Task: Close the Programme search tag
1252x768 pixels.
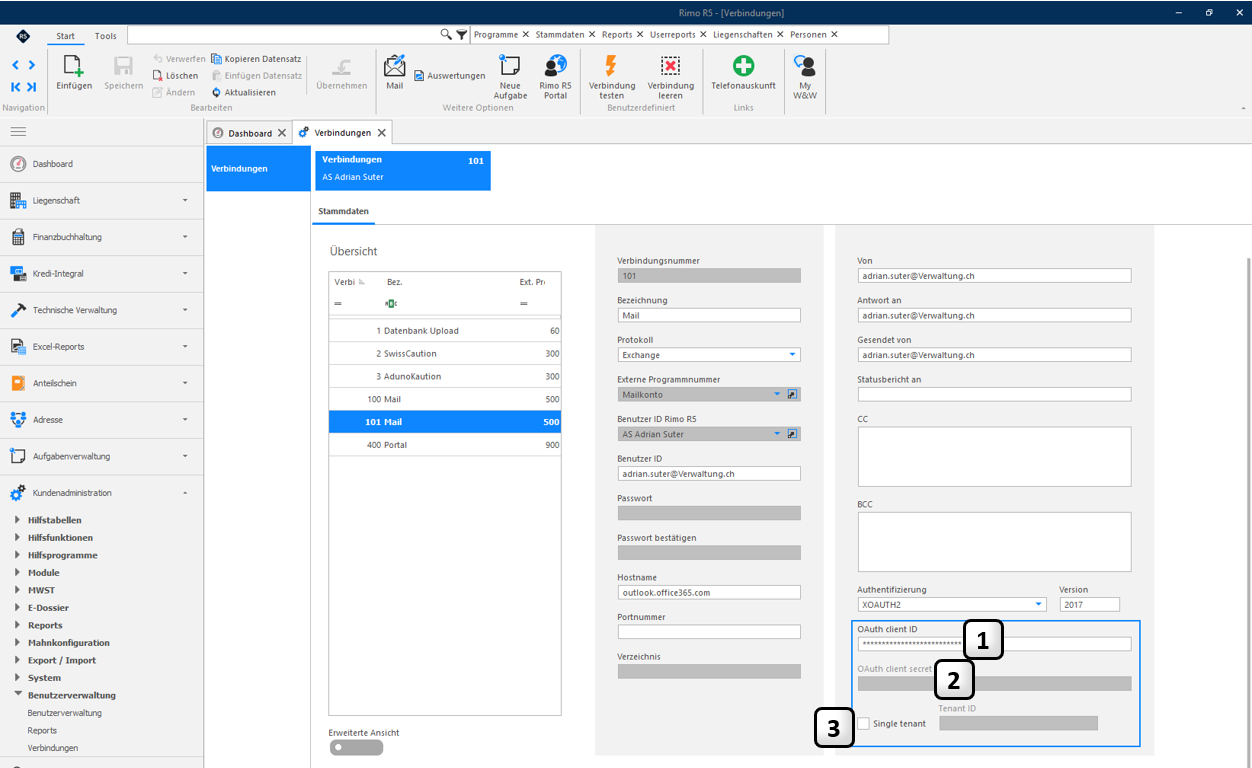Action: pos(526,34)
